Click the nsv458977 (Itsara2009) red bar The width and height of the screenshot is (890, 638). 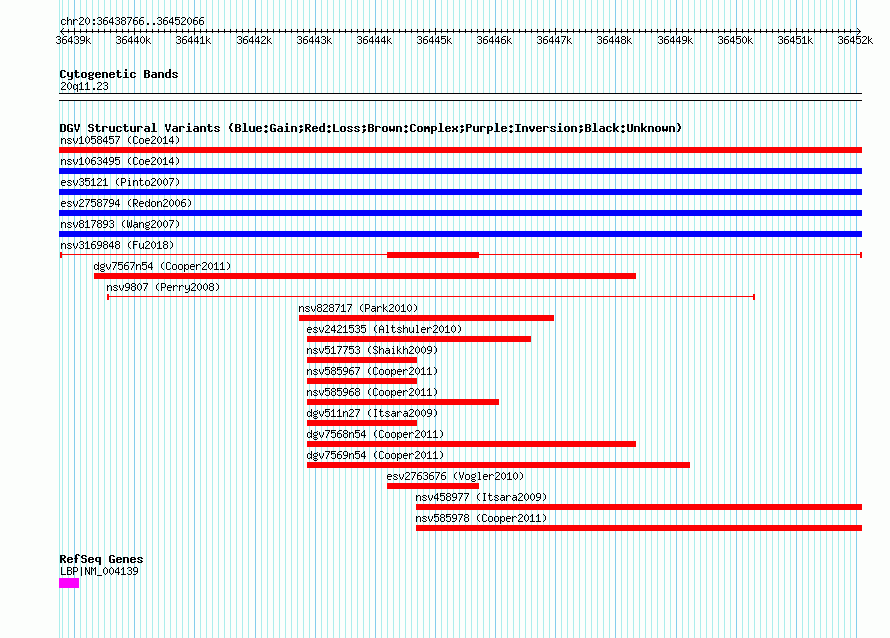639,507
